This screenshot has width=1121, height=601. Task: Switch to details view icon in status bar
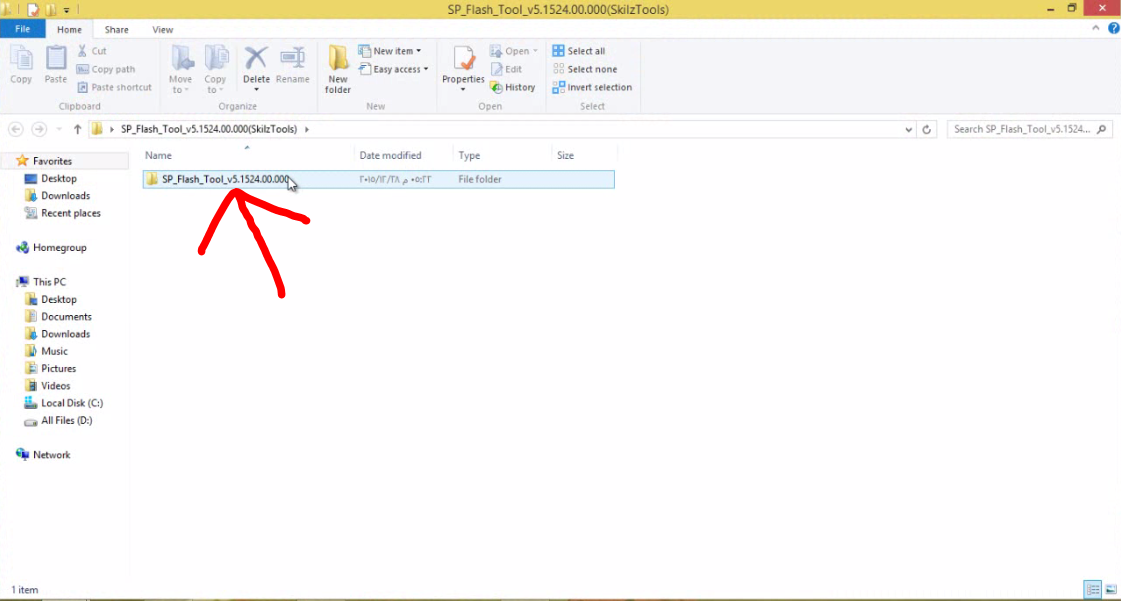1093,590
